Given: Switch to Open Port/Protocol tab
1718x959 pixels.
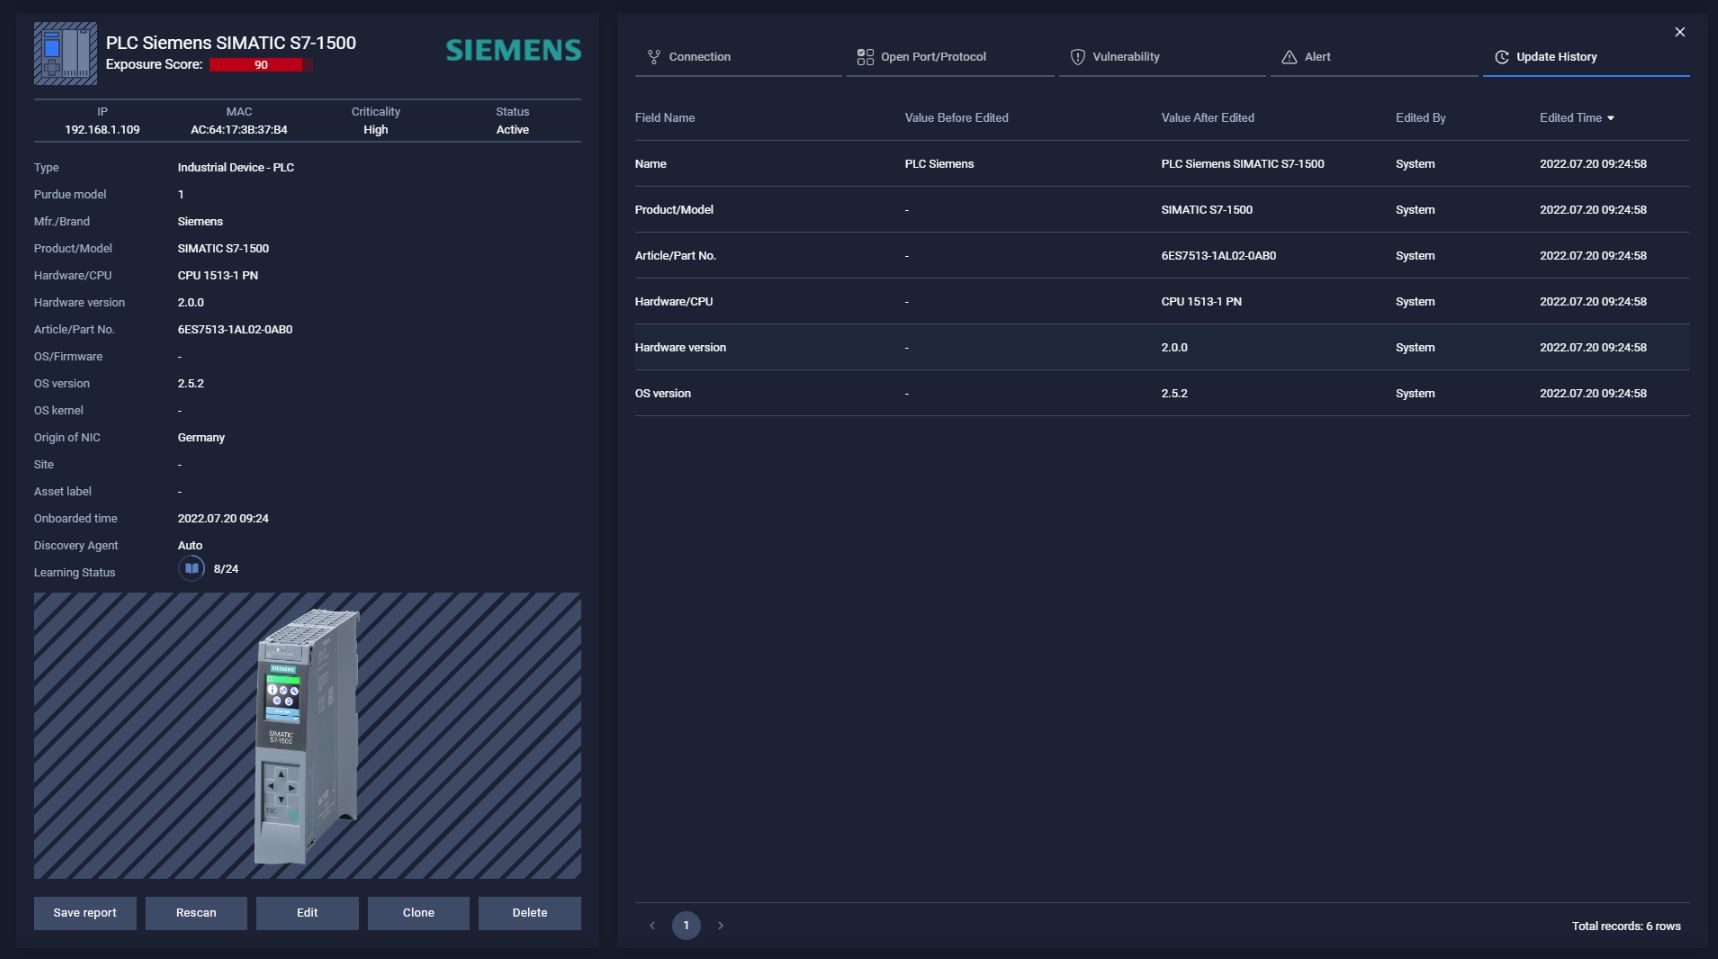Looking at the screenshot, I should tap(950, 57).
